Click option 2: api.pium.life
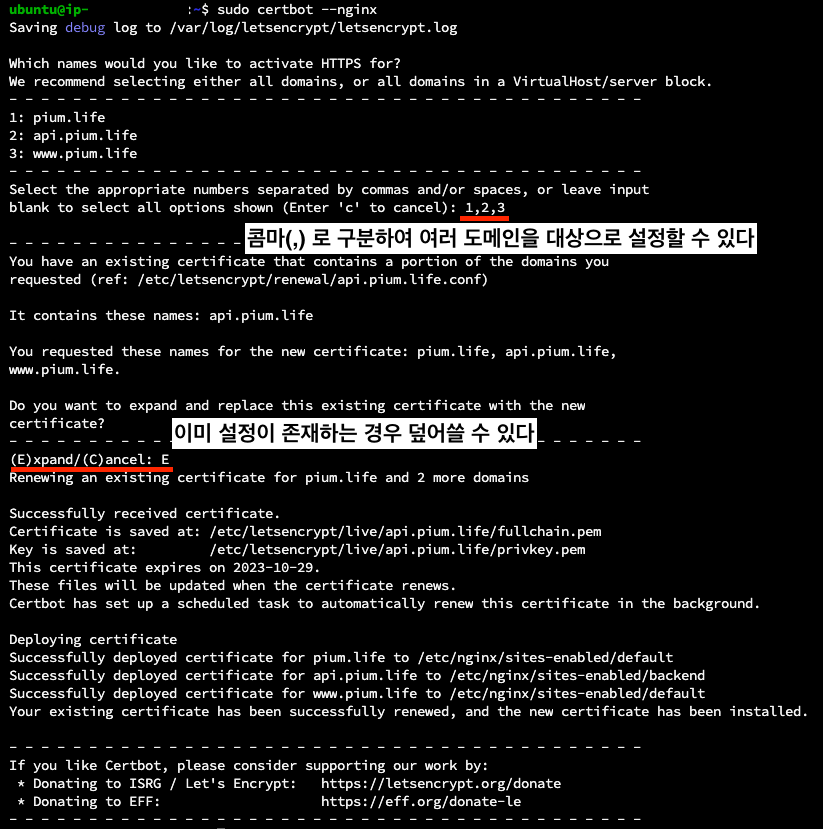The width and height of the screenshot is (823, 829). pos(73,135)
